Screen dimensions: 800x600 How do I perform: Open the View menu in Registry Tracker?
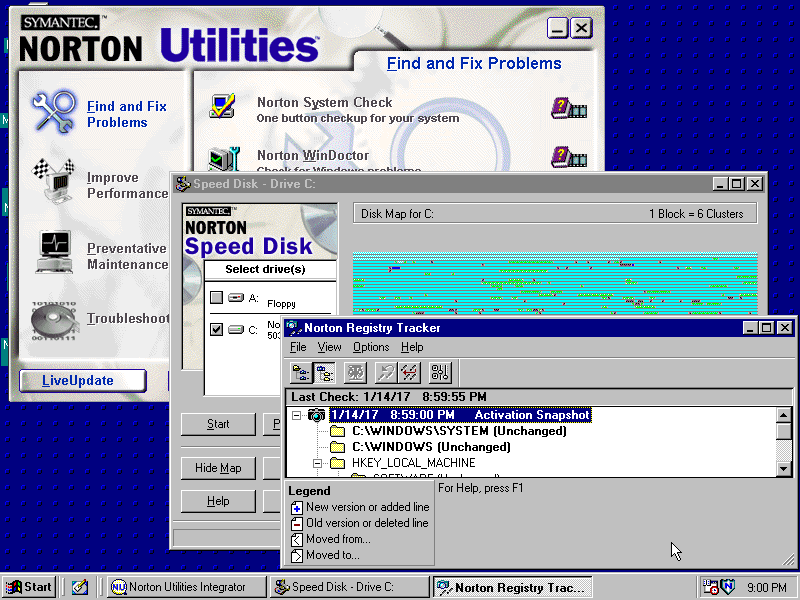coord(329,347)
